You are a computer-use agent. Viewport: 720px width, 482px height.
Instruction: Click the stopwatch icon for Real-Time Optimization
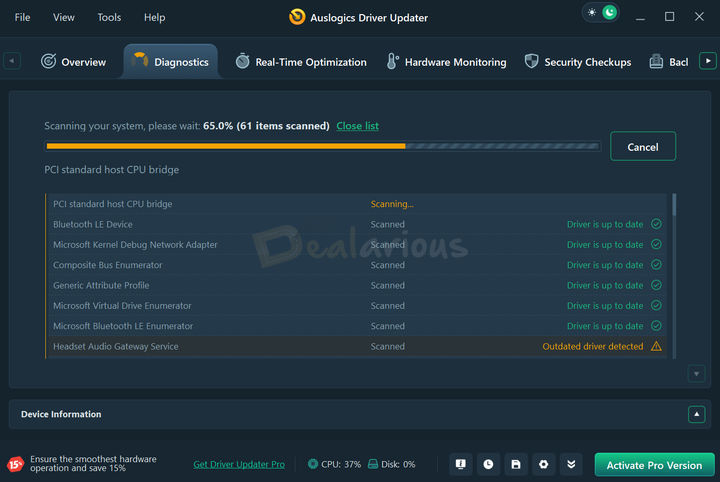(x=242, y=61)
